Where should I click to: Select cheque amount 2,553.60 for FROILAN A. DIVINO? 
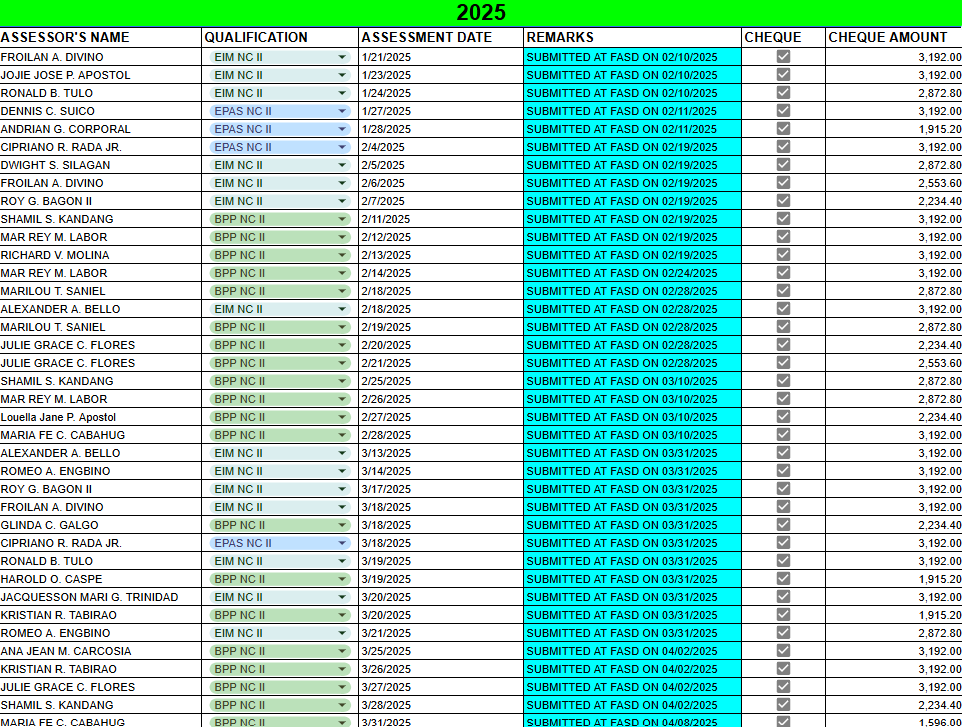coord(894,183)
